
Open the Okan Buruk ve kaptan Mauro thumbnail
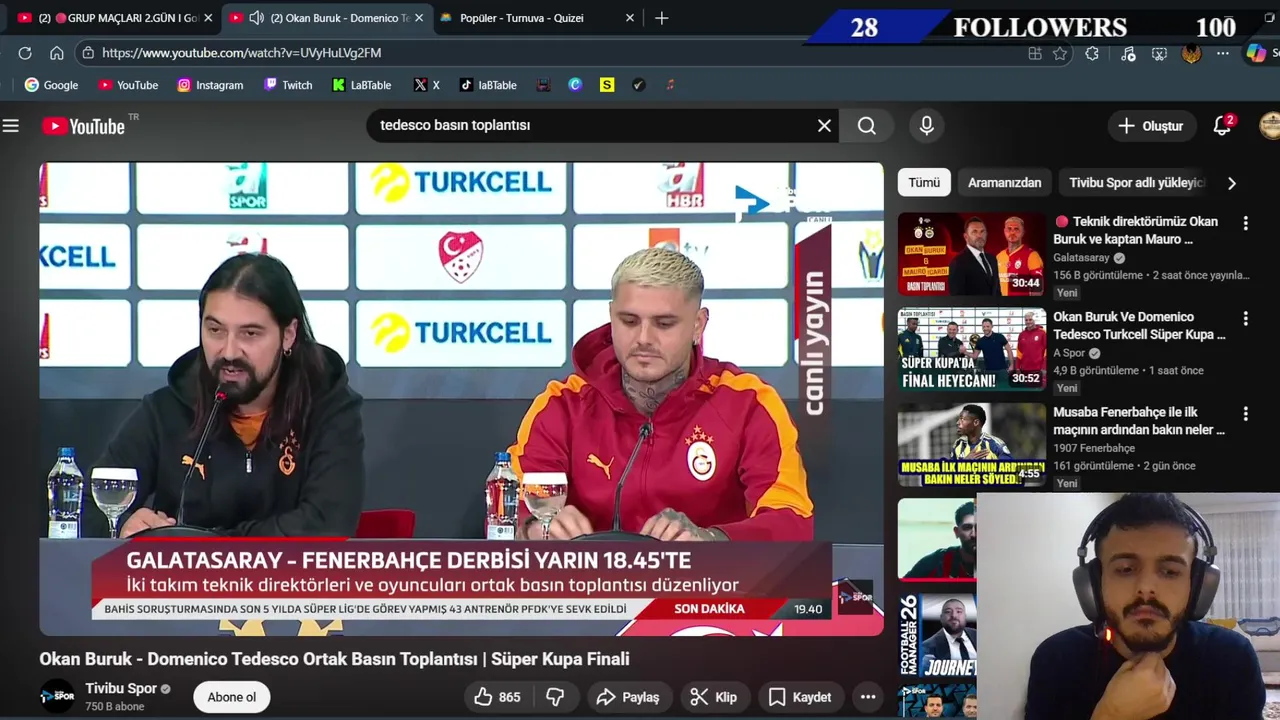pyautogui.click(x=972, y=255)
